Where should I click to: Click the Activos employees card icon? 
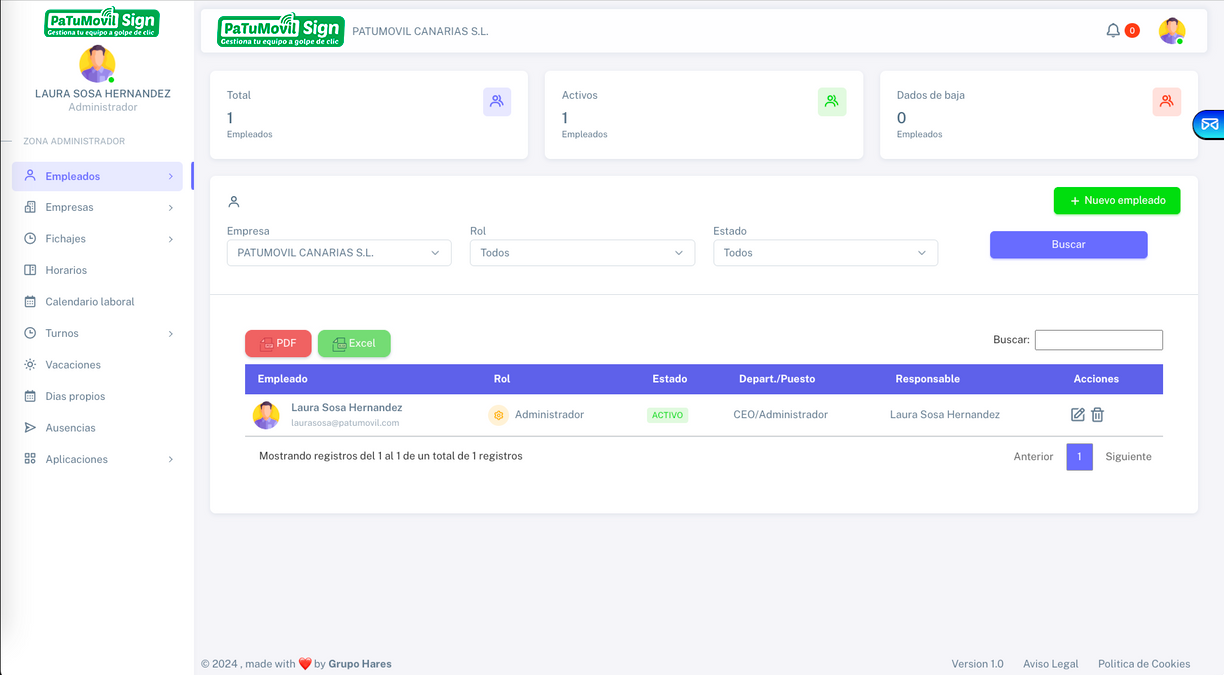click(x=831, y=101)
